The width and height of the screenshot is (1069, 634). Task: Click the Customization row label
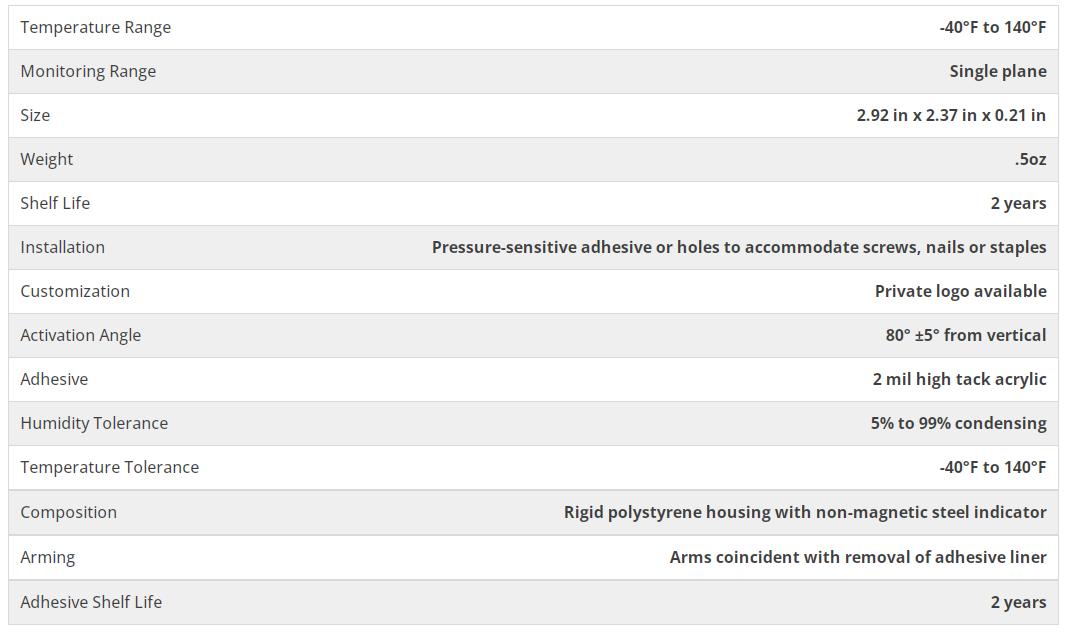point(75,291)
